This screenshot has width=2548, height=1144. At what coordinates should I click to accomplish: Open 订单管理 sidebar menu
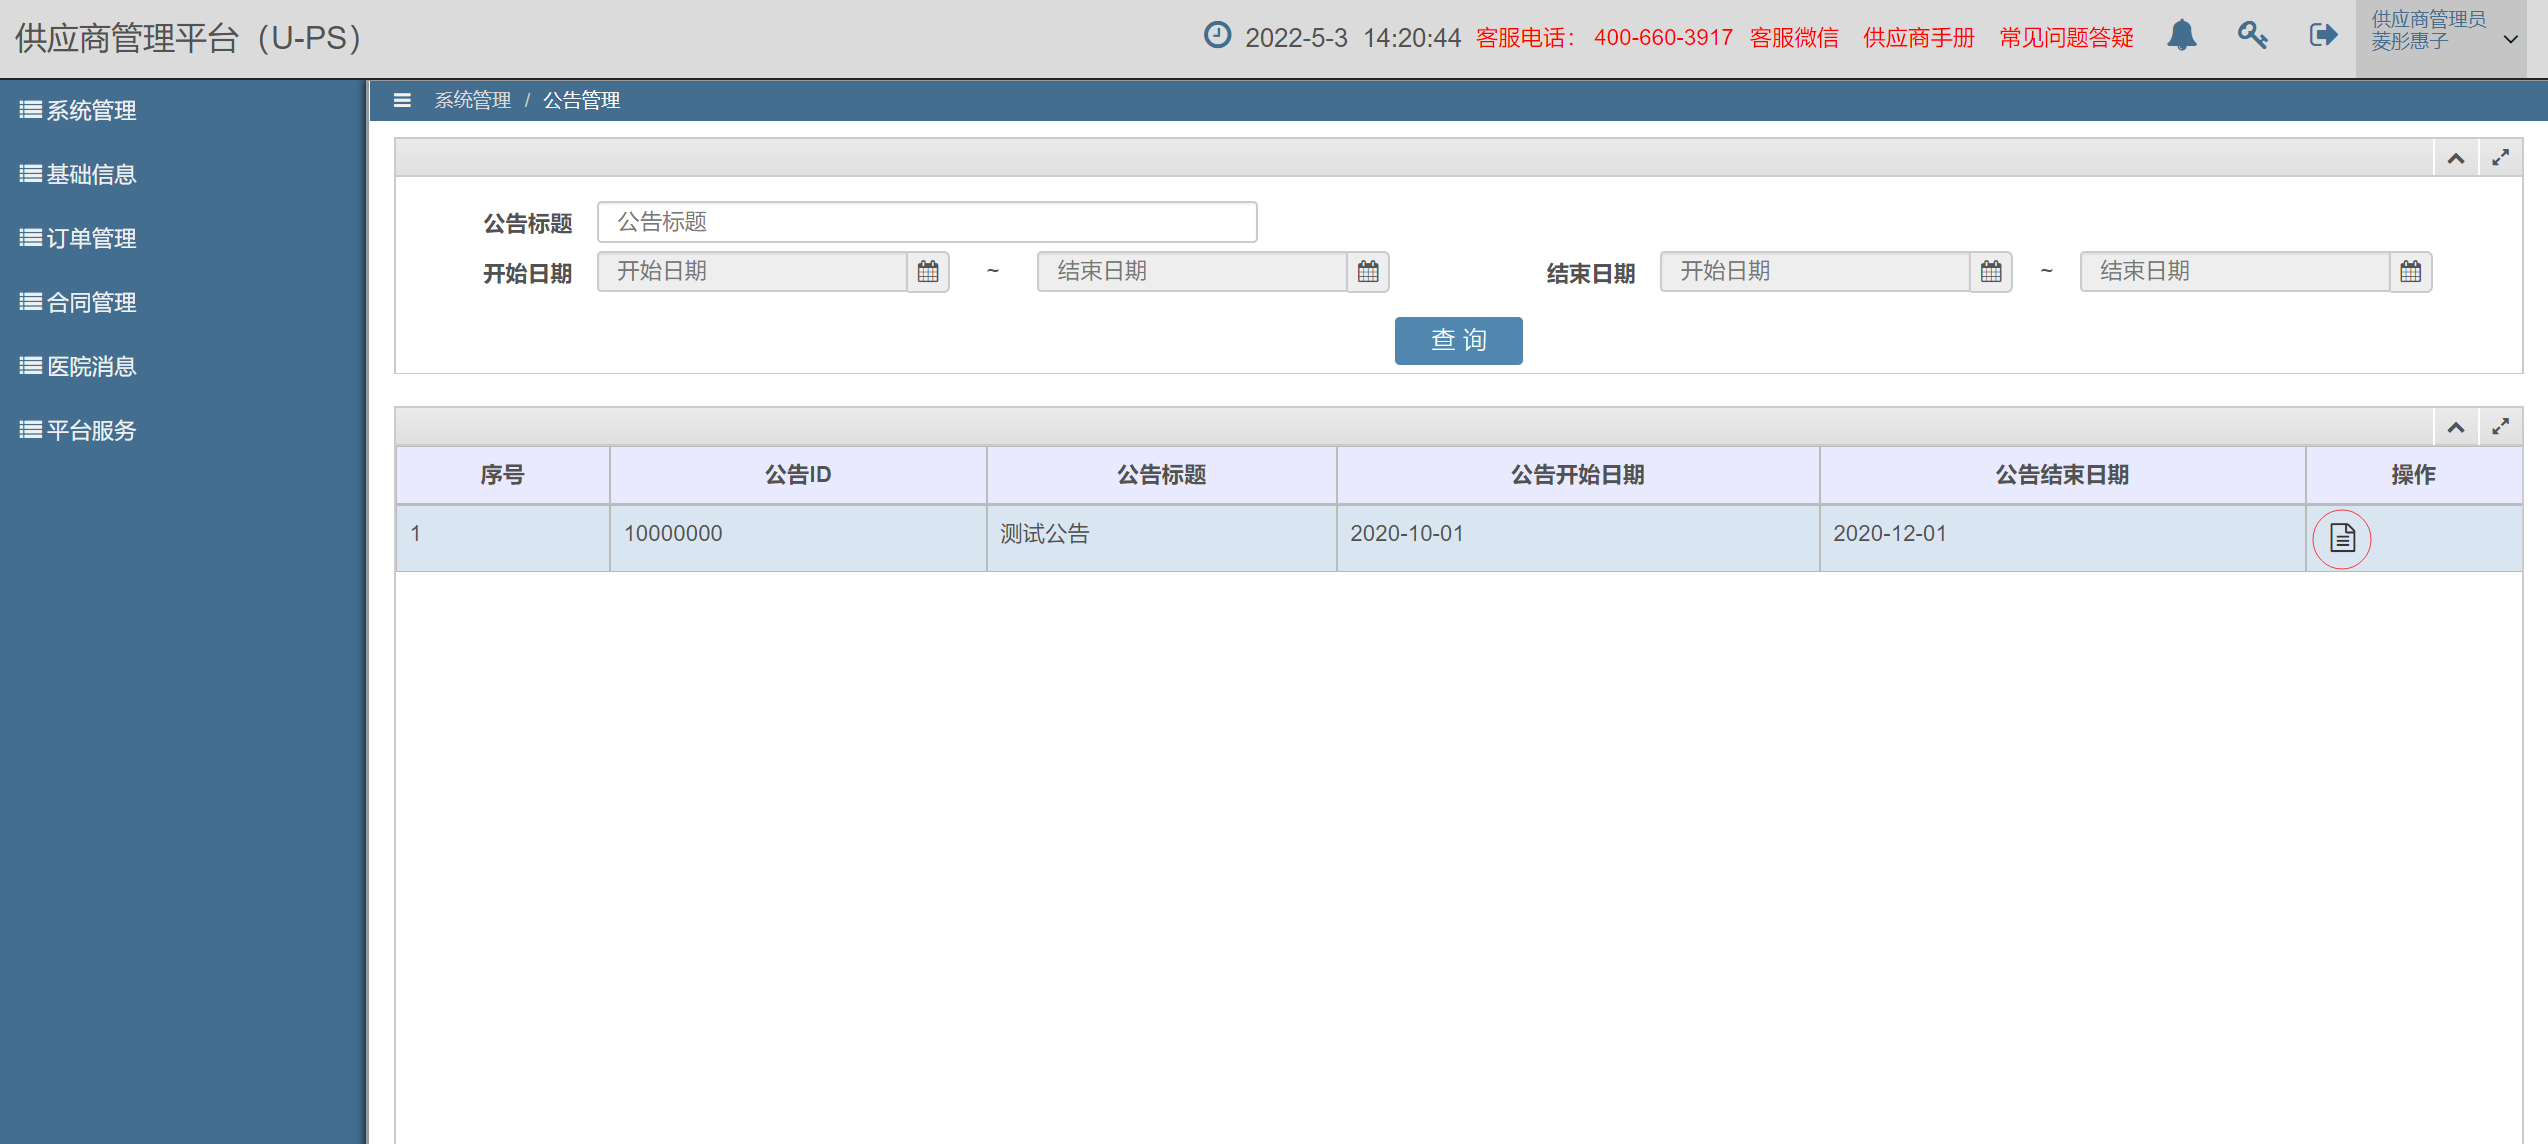[x=78, y=238]
